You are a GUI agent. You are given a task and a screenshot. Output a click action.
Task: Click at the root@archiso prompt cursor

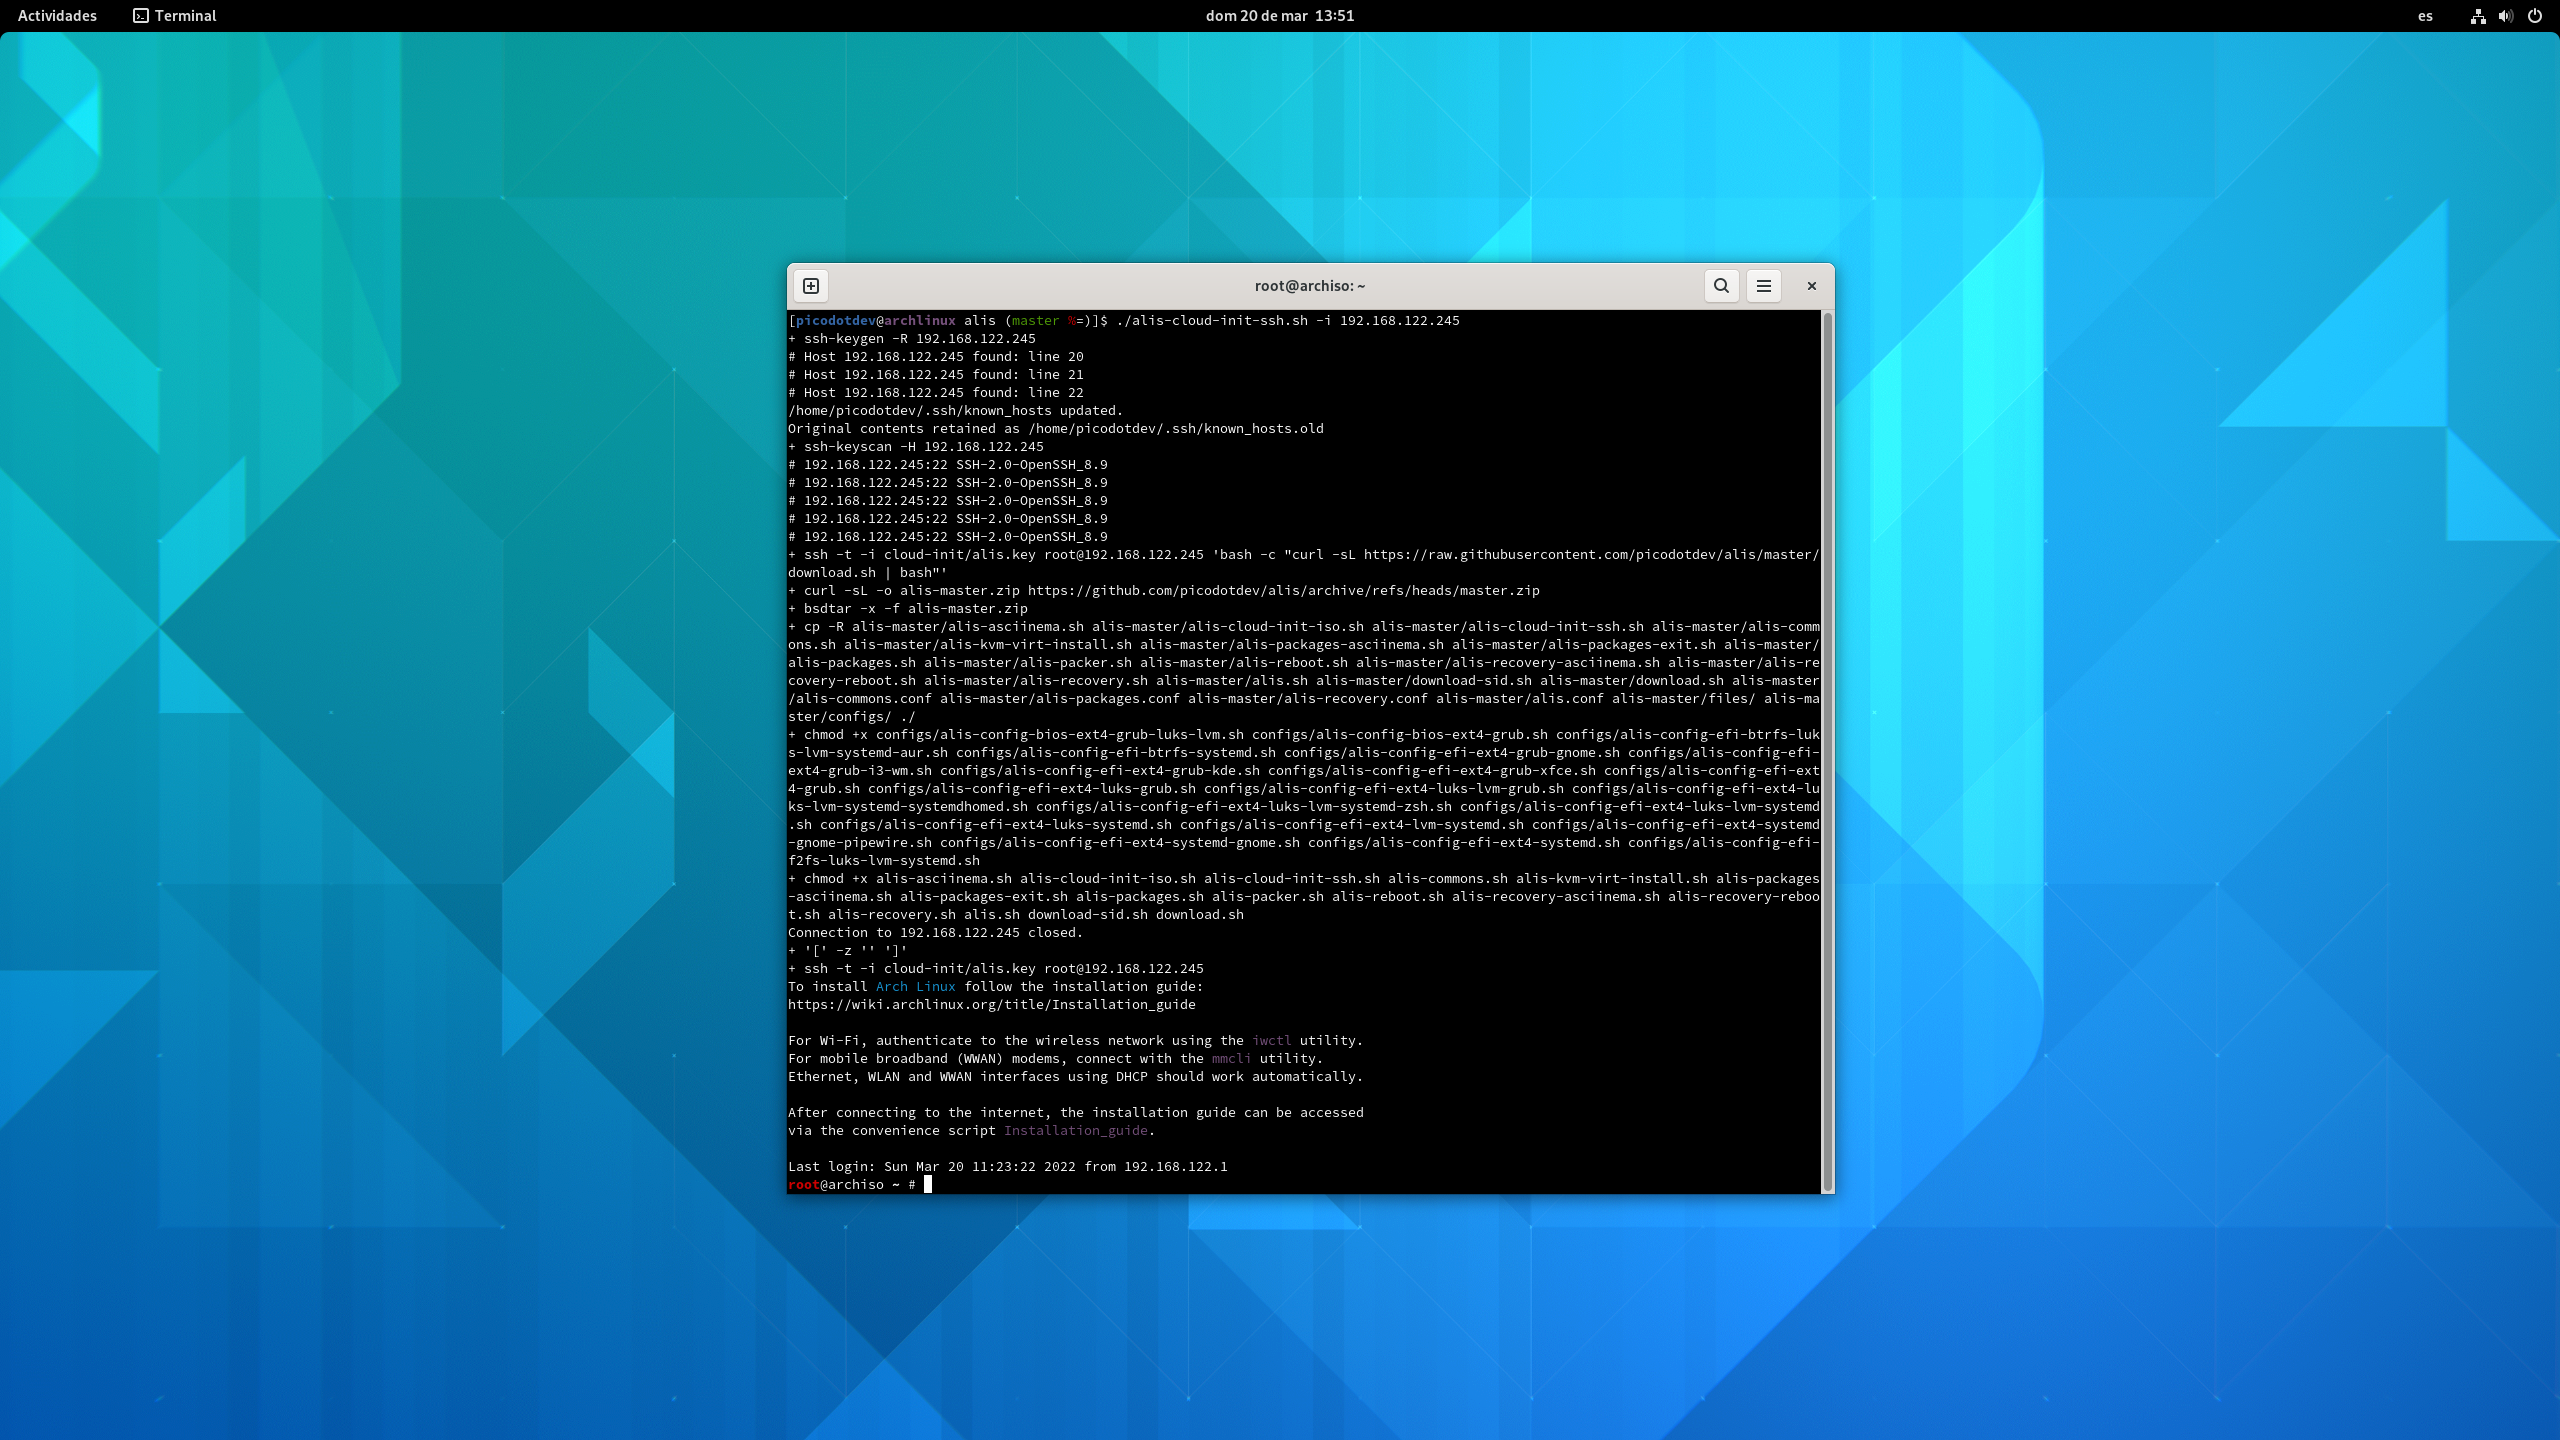[x=927, y=1184]
